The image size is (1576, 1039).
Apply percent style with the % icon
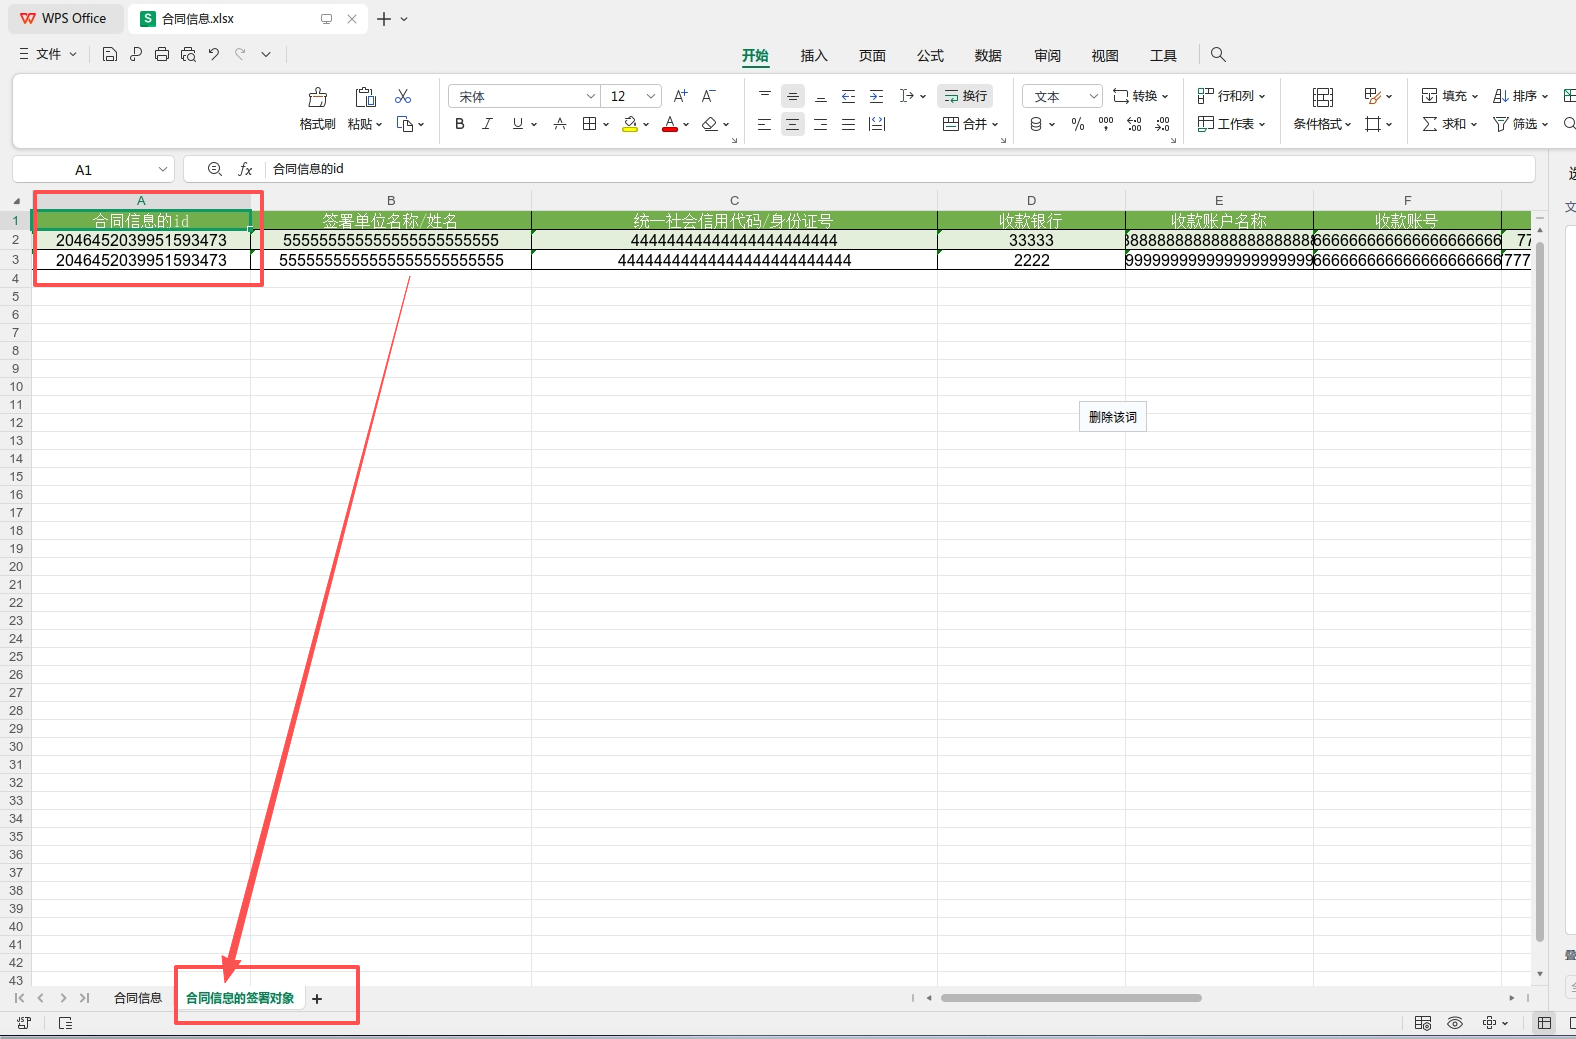coord(1077,124)
